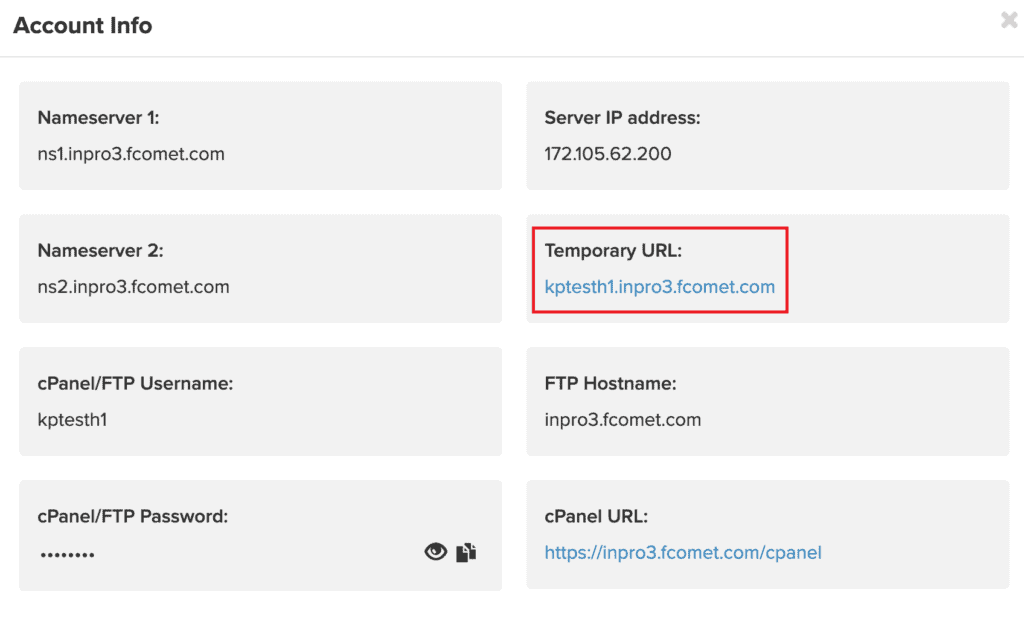Click the "Nameserver 2:" label
1024x630 pixels.
(100, 250)
